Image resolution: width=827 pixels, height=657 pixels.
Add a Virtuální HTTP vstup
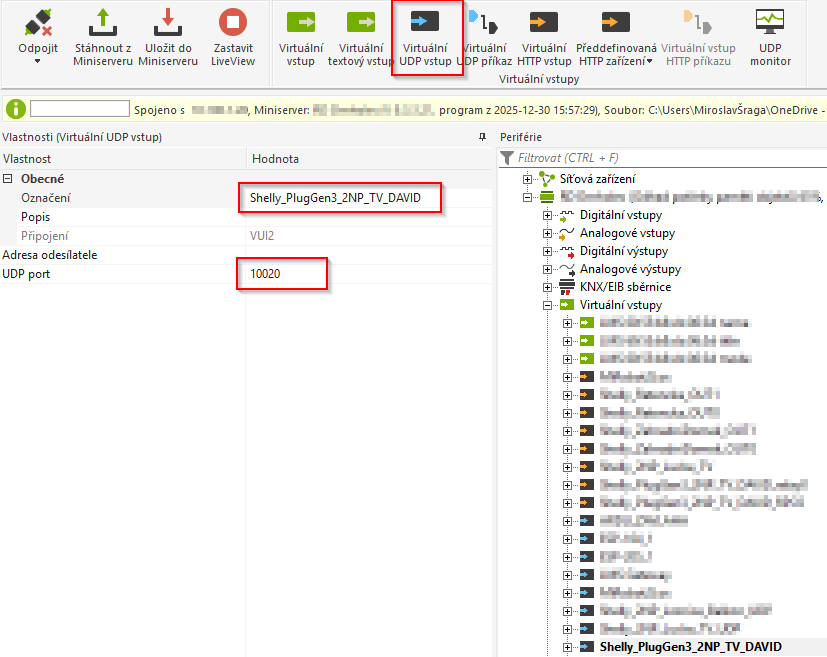(x=544, y=23)
